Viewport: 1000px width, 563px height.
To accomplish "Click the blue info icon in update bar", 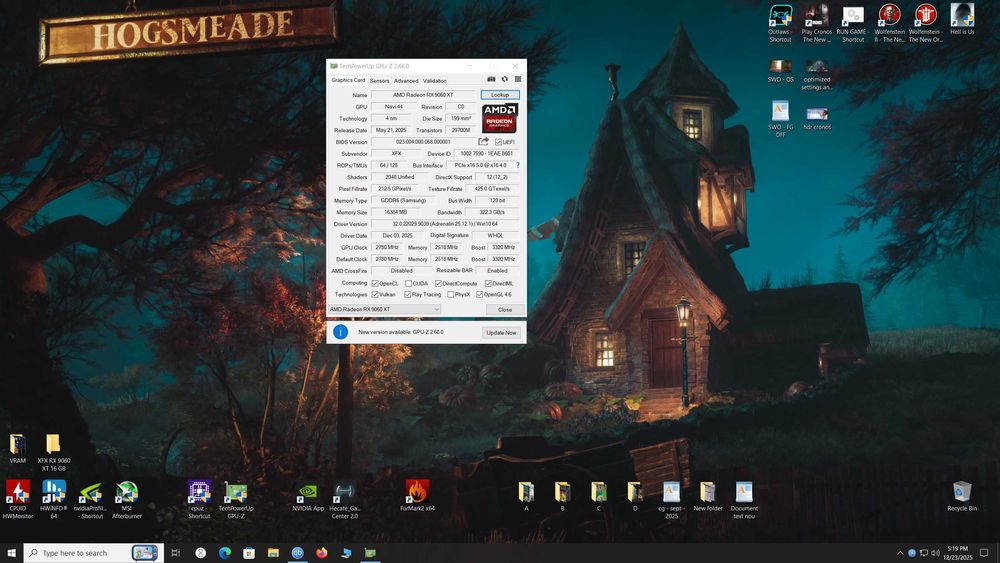I will tap(341, 332).
